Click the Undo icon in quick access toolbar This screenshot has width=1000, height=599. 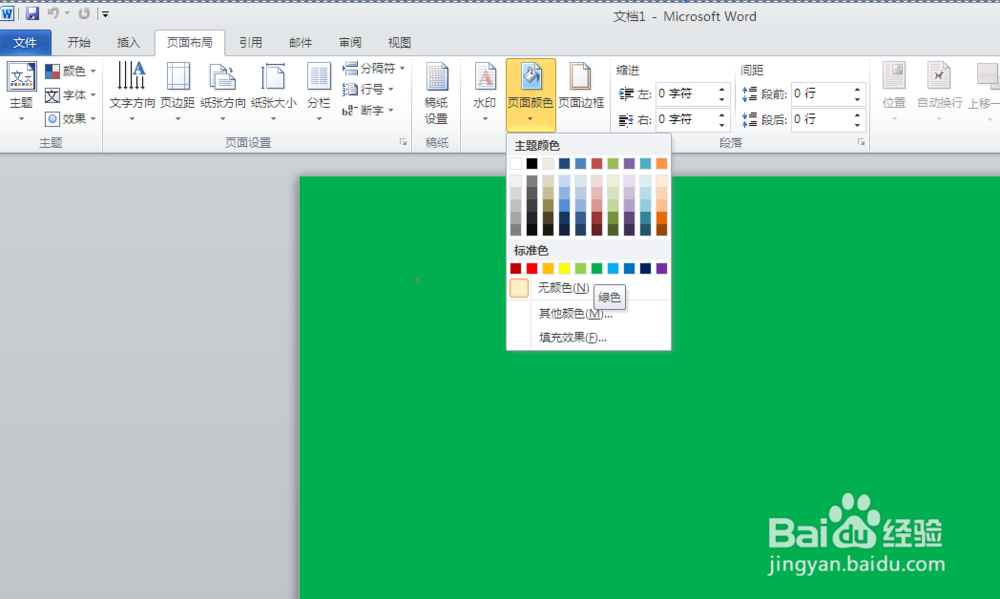point(53,13)
